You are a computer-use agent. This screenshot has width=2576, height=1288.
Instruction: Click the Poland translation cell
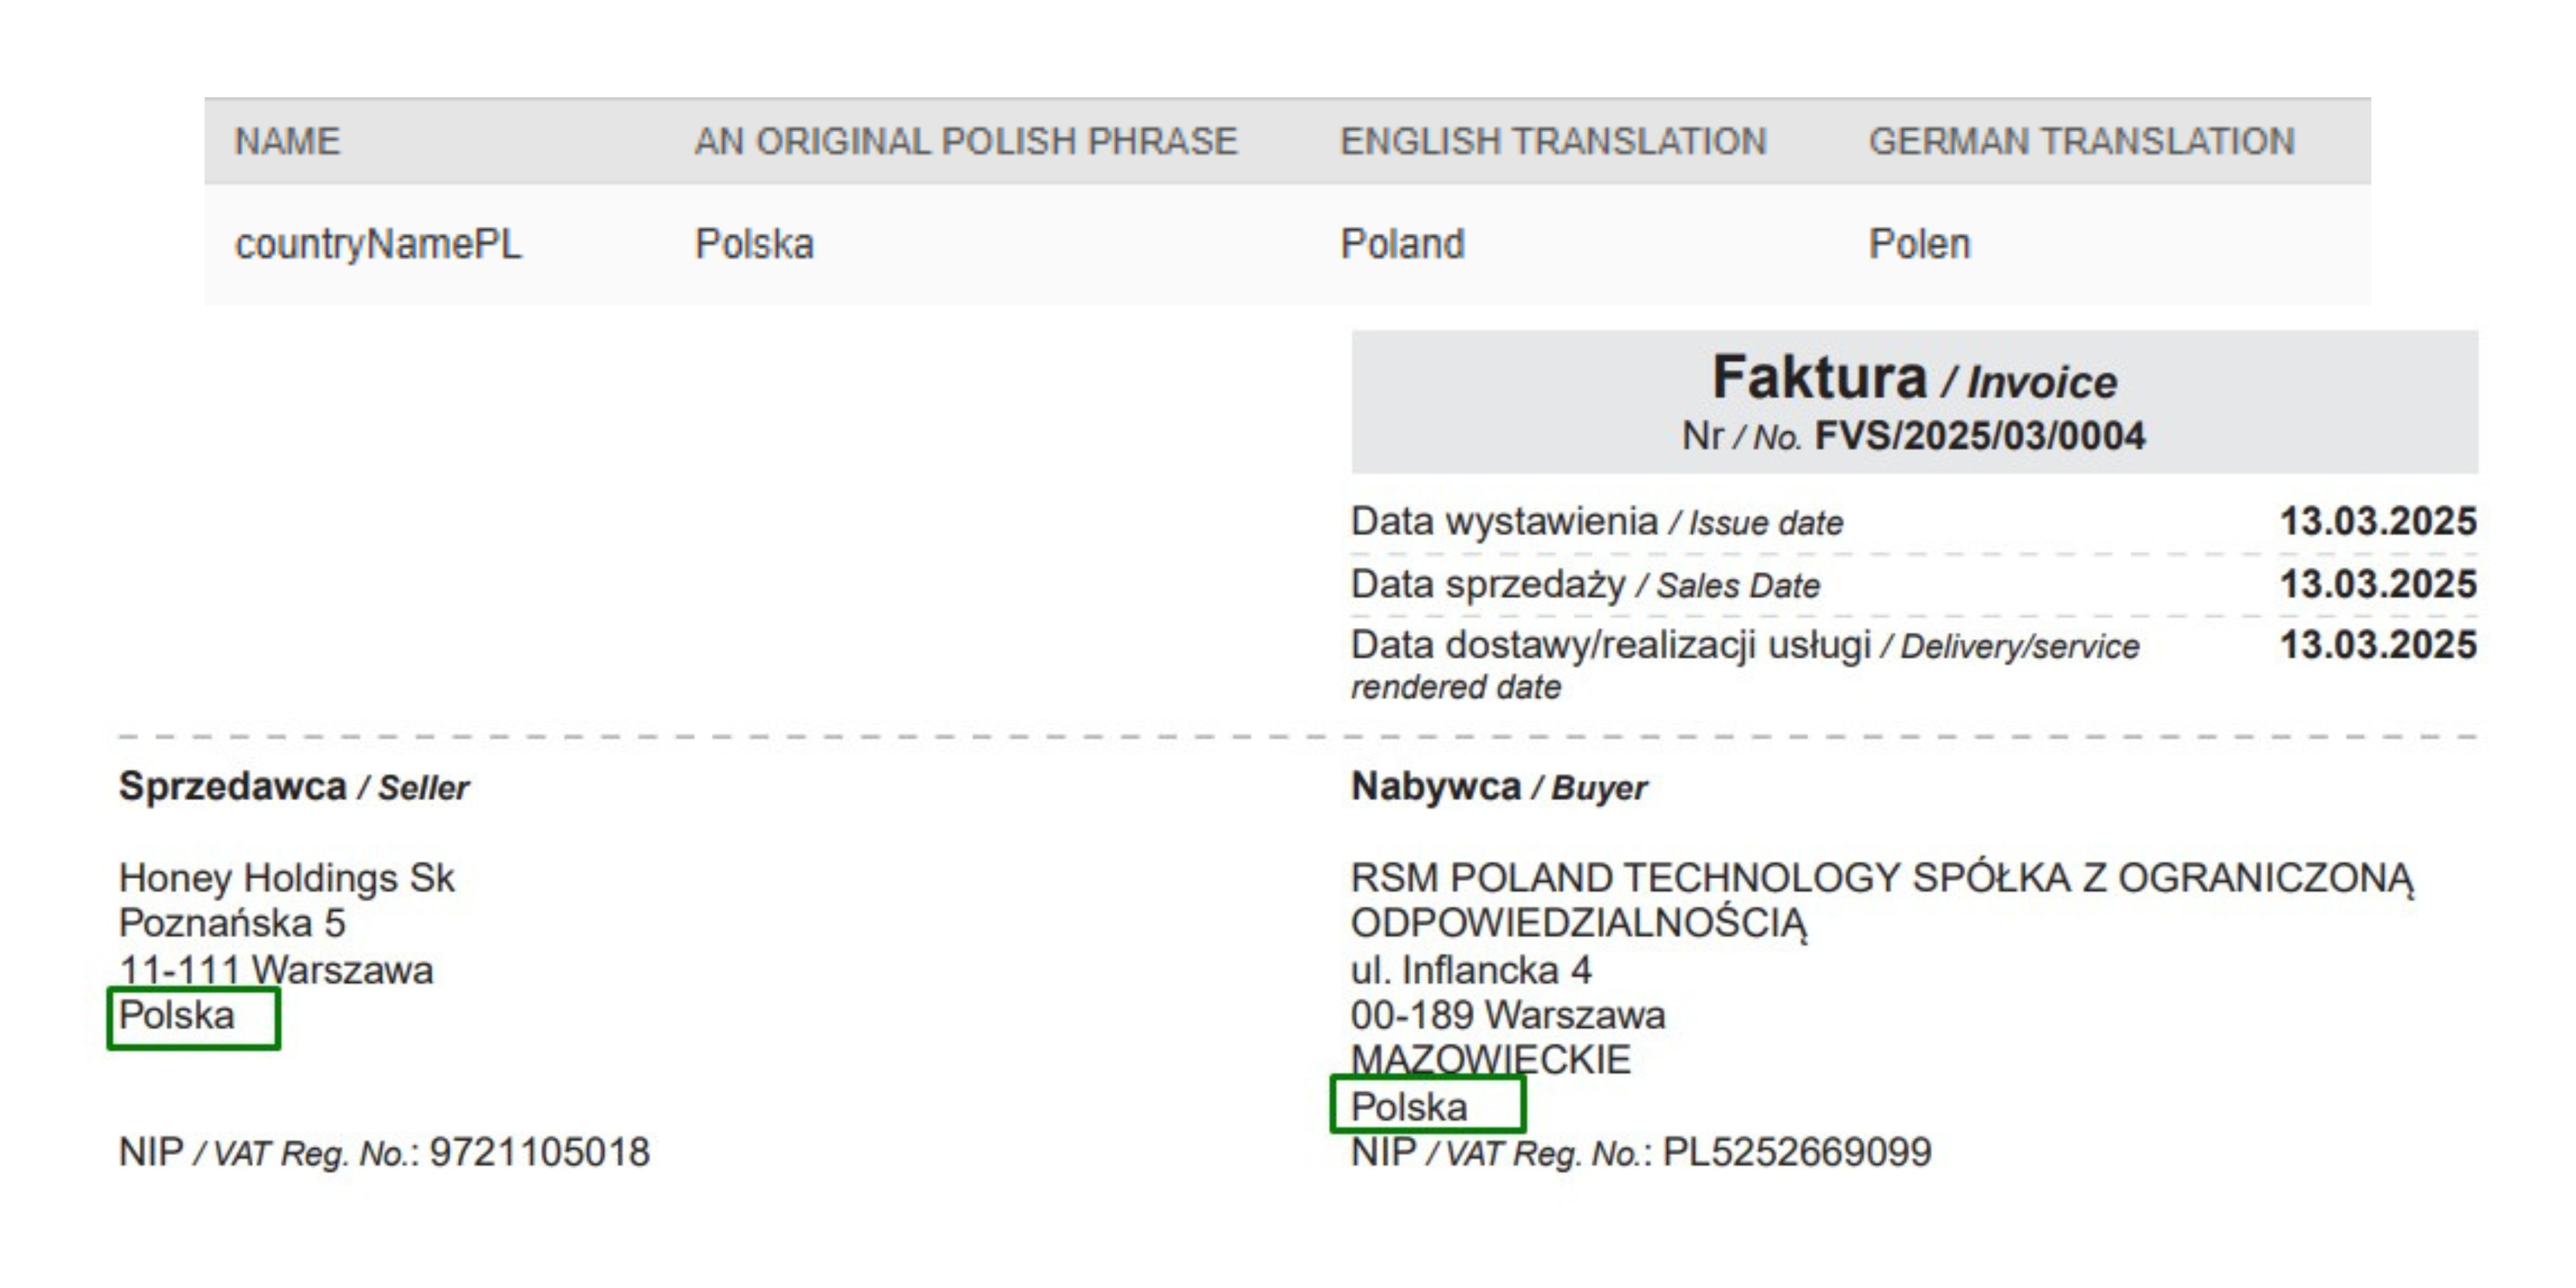coord(1402,245)
